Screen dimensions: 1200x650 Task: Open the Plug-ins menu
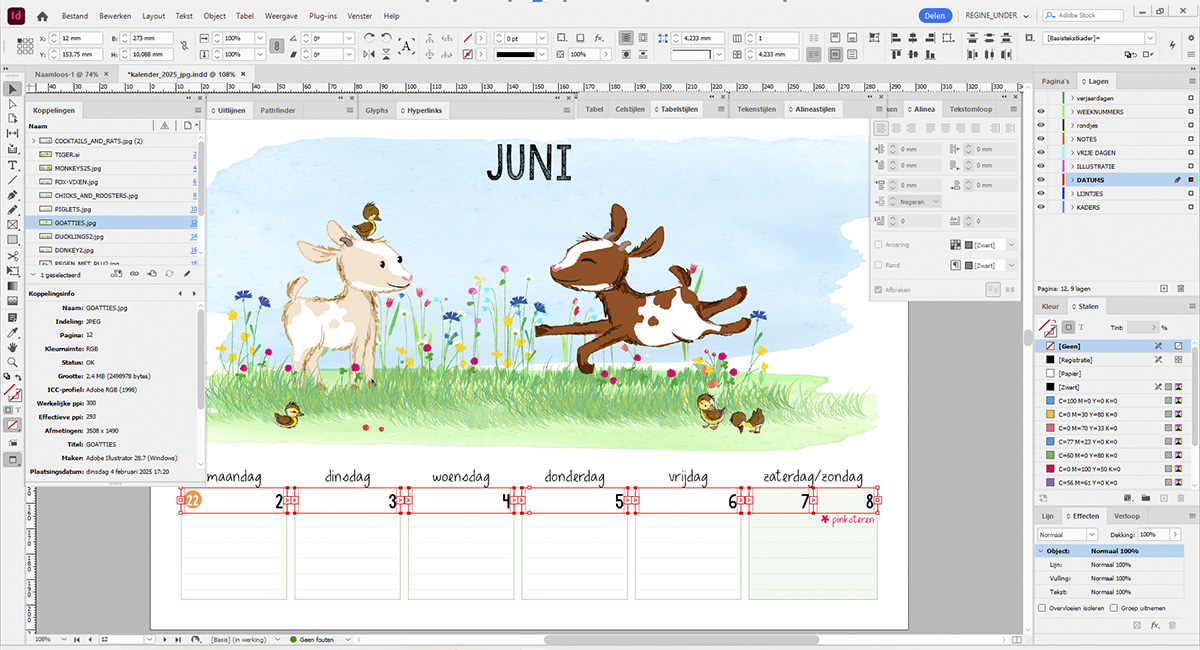(323, 16)
